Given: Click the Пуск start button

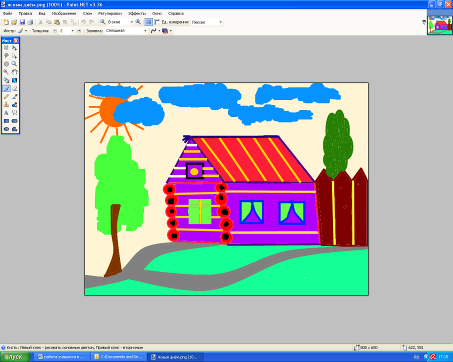Looking at the screenshot, I should 15,357.
